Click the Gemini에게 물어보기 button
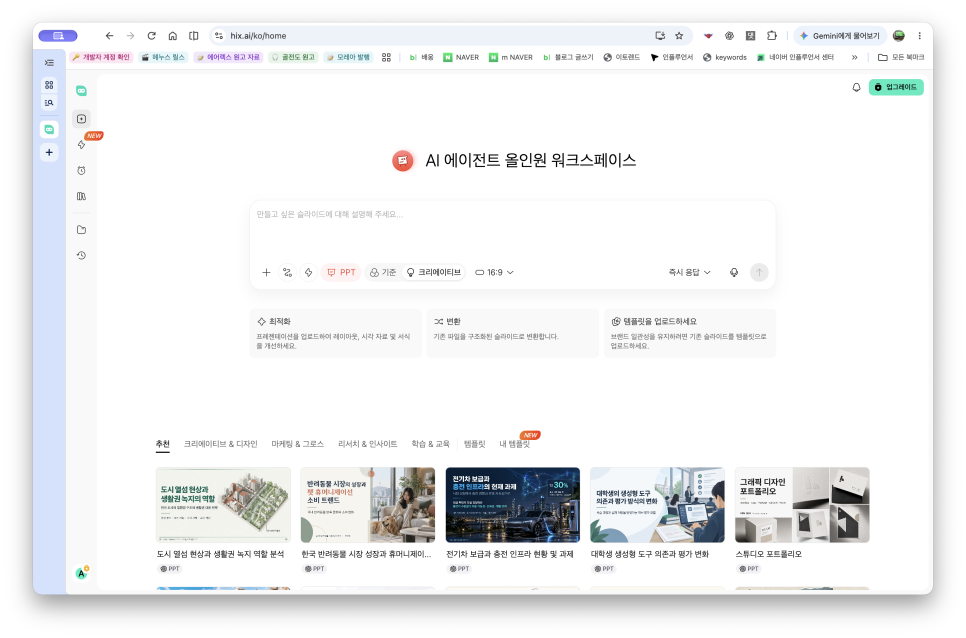This screenshot has height=638, width=966. click(x=840, y=36)
